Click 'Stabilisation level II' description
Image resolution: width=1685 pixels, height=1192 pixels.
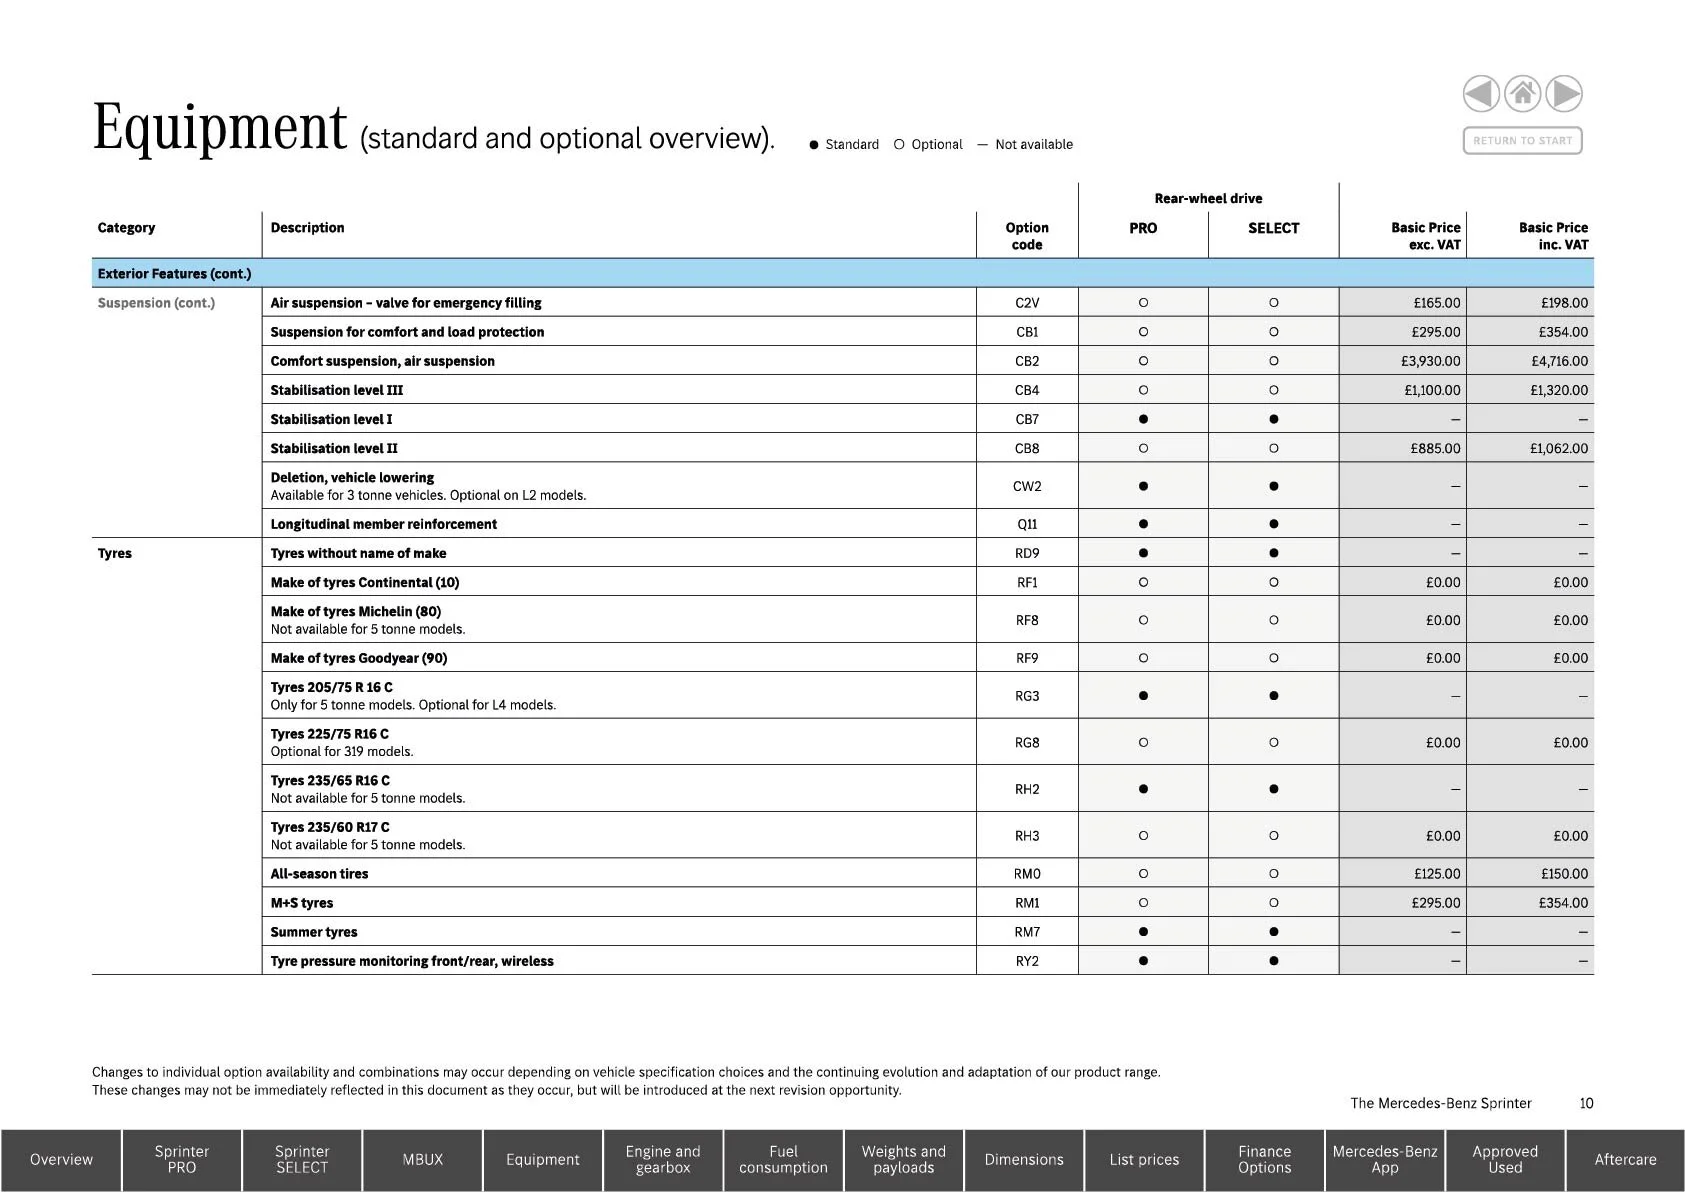click(x=333, y=448)
